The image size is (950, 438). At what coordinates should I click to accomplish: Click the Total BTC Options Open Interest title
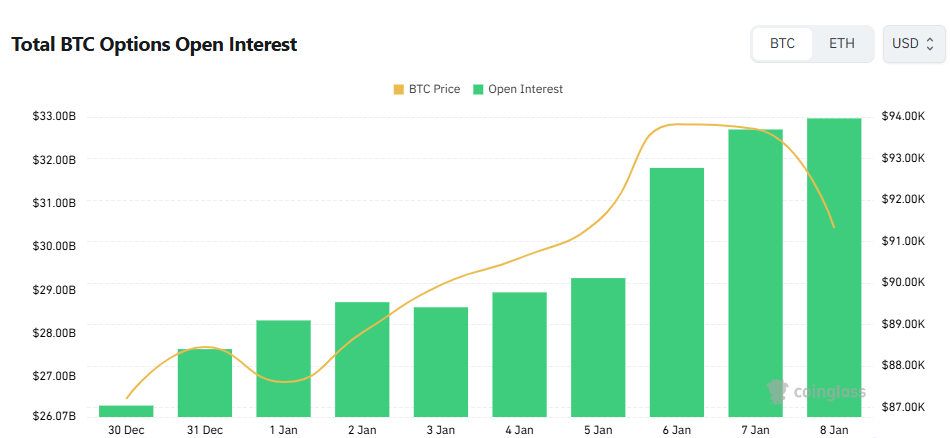point(154,45)
